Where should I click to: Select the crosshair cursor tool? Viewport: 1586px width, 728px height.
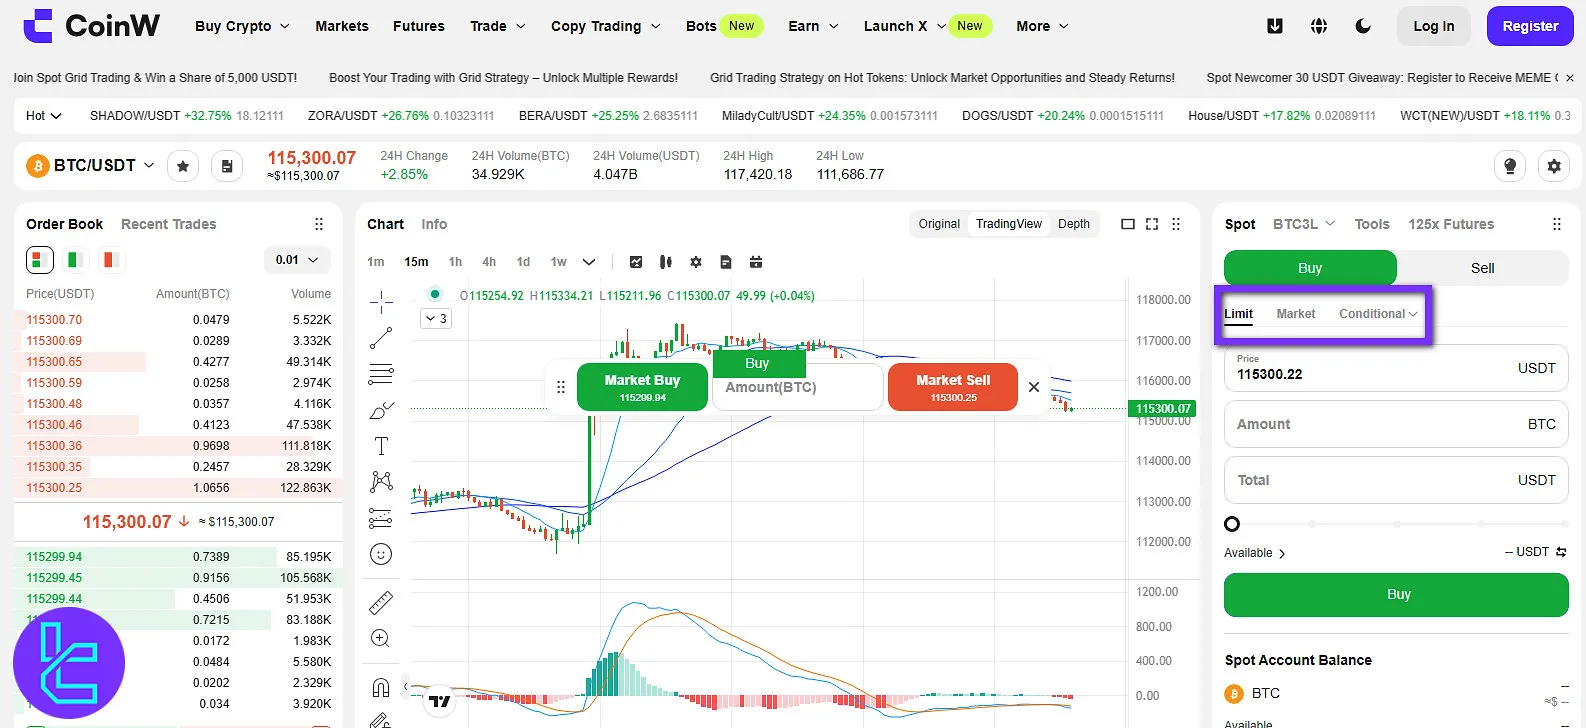pos(381,302)
